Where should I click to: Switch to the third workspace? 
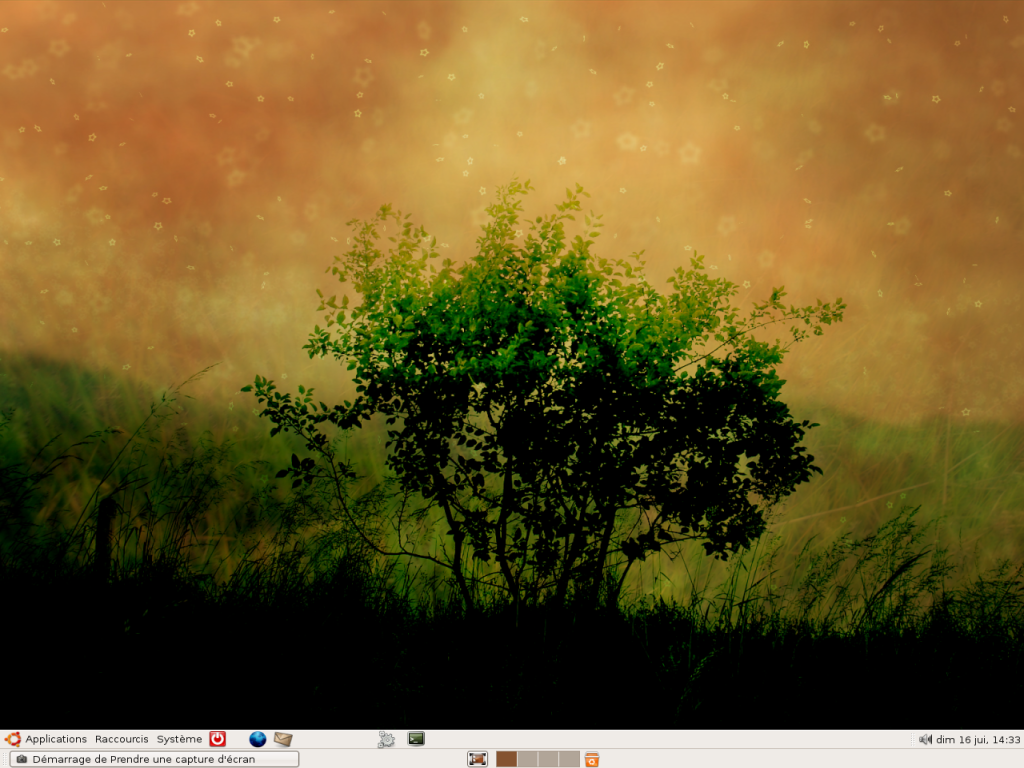(x=548, y=759)
